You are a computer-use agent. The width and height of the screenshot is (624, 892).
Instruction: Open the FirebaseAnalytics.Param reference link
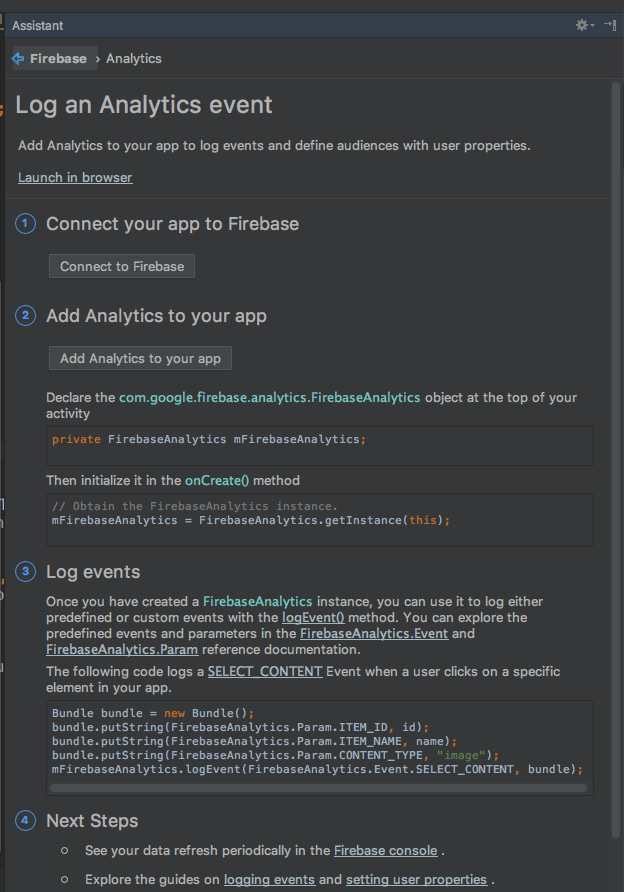[121, 649]
